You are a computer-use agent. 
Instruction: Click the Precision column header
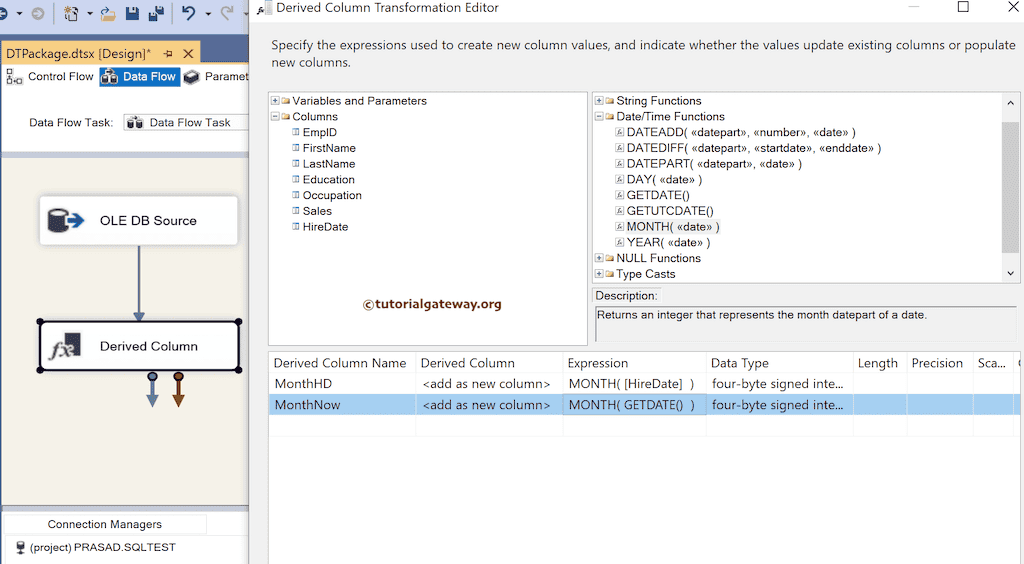coord(939,363)
